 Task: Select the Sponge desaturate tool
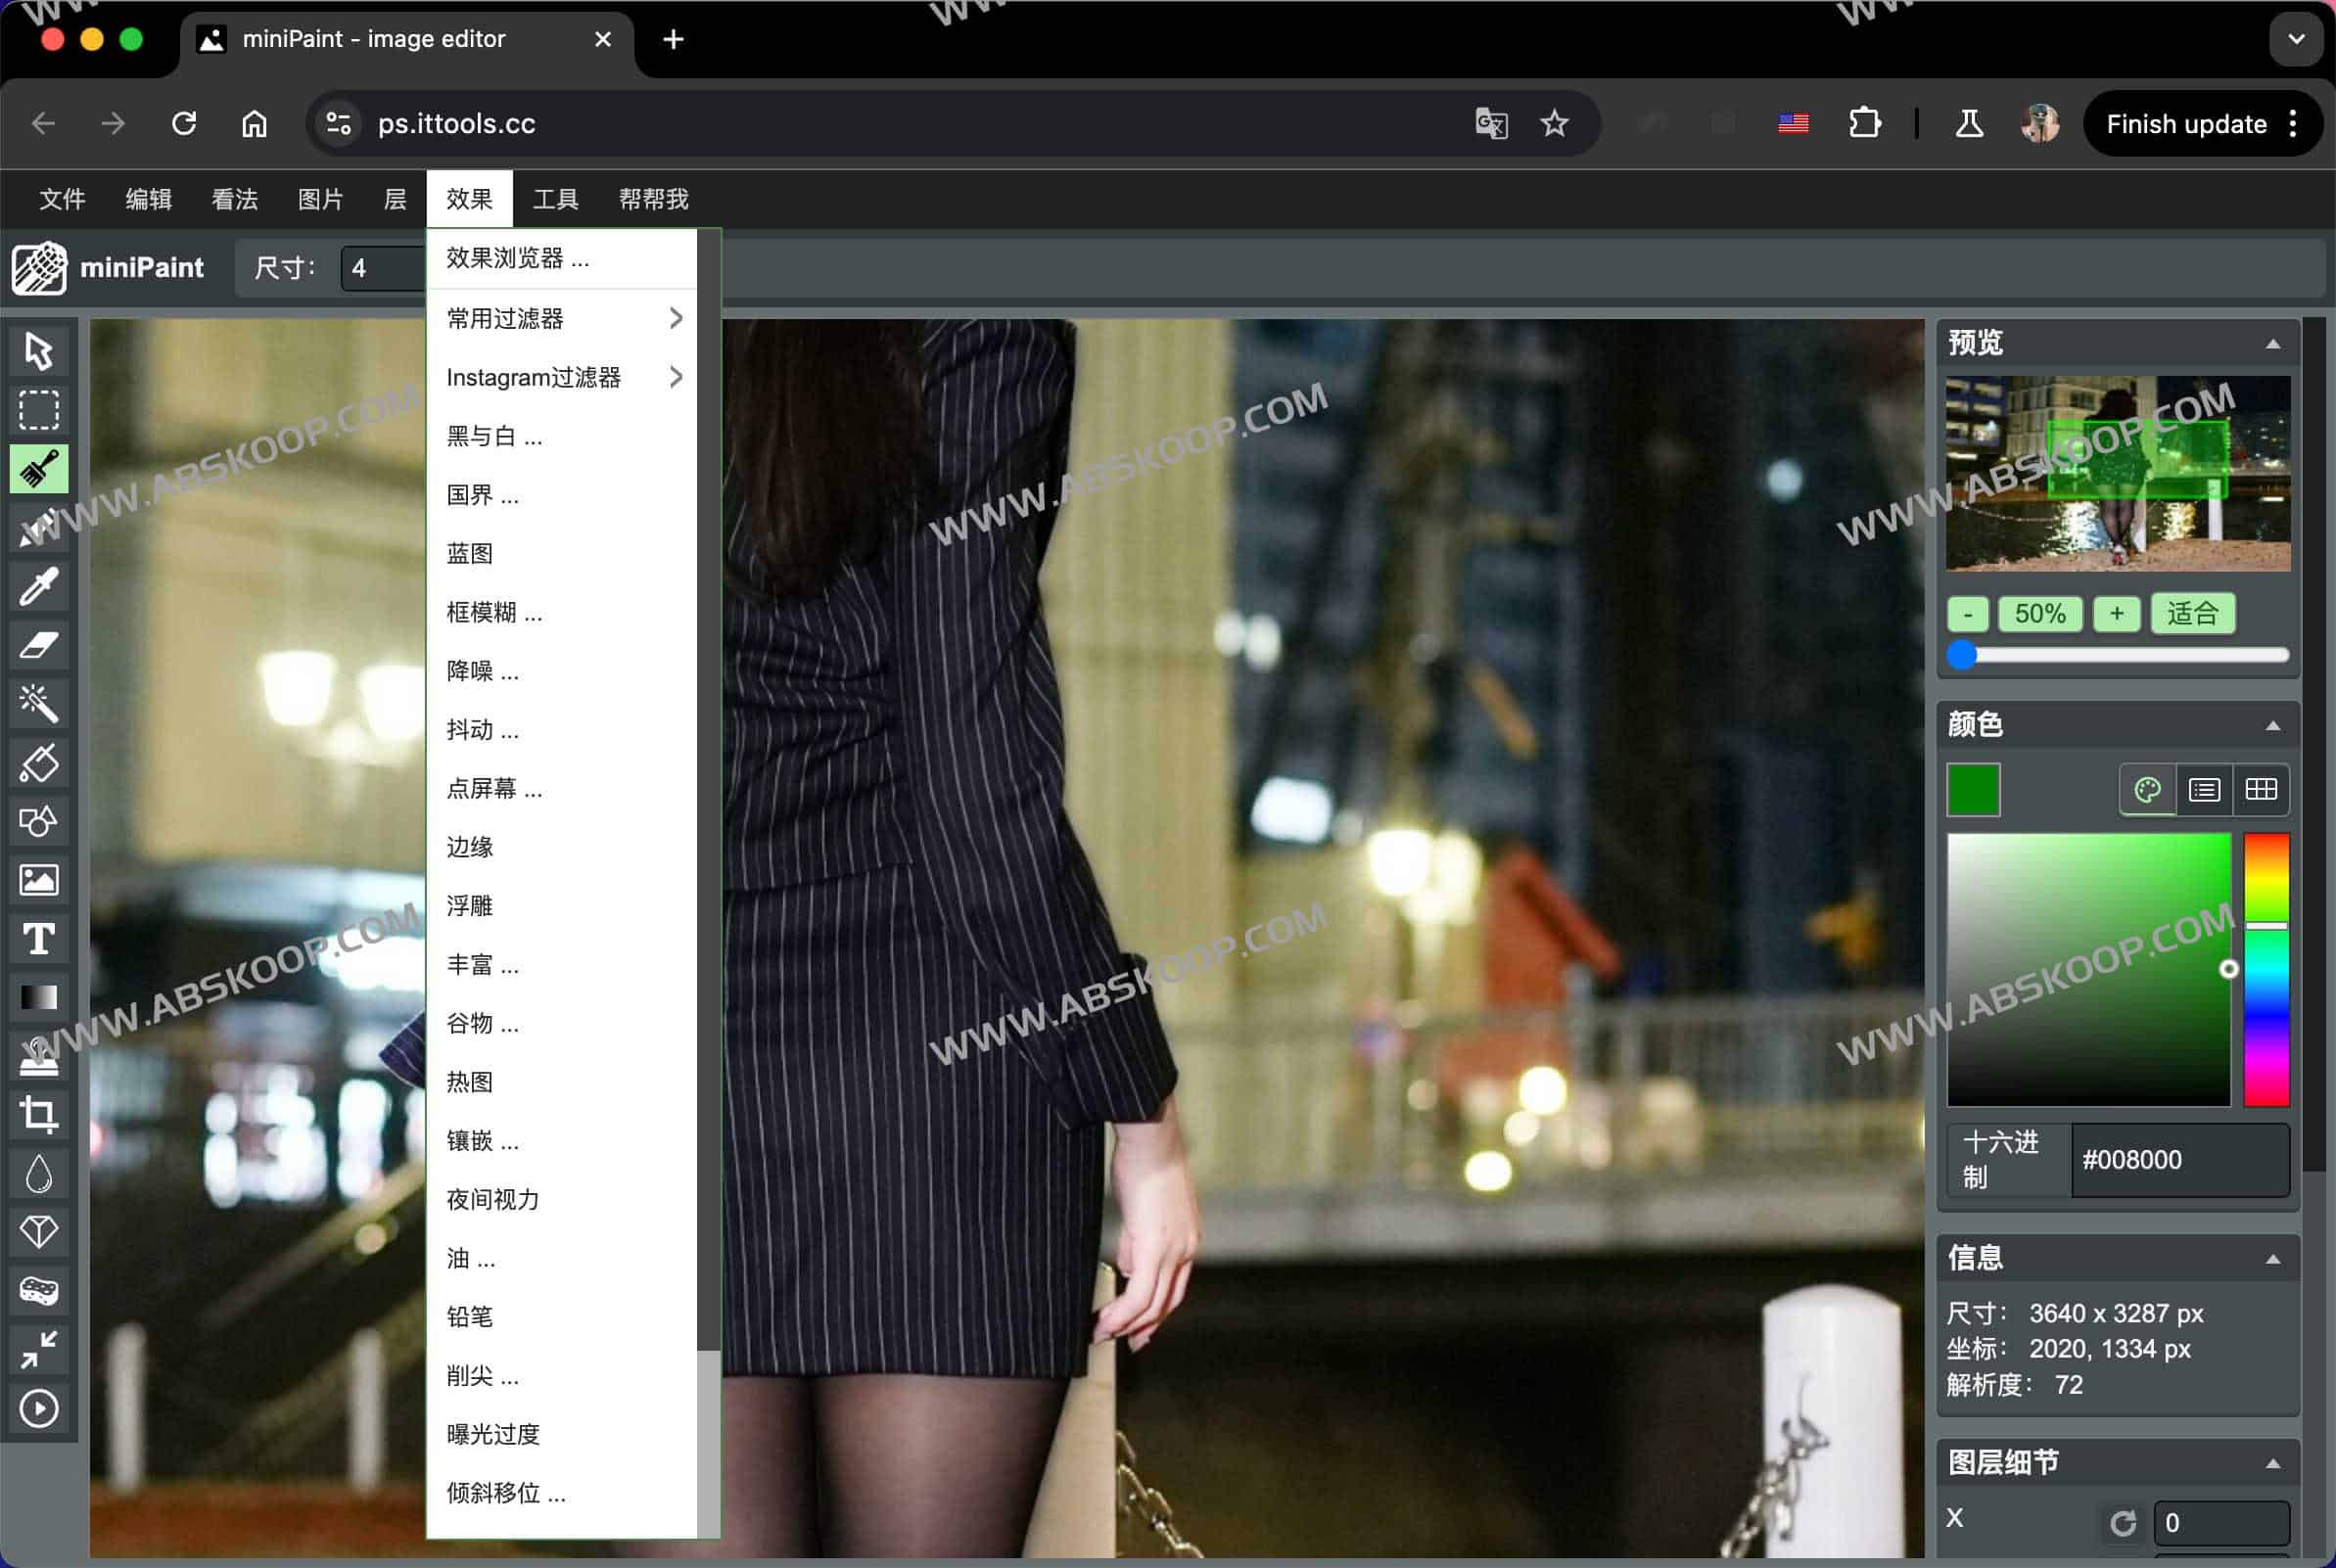click(x=38, y=1291)
